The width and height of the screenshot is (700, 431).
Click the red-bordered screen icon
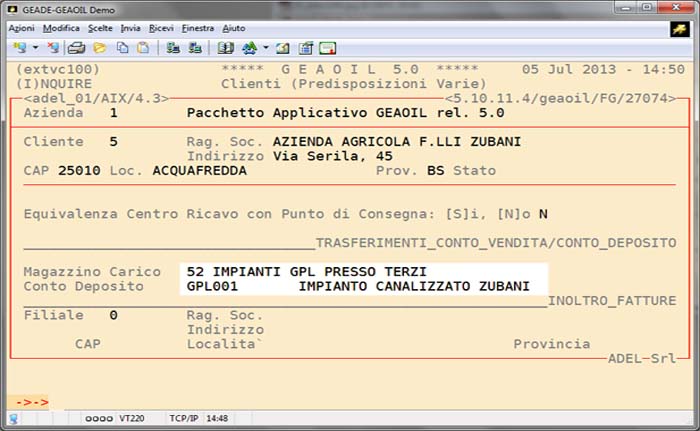327,47
